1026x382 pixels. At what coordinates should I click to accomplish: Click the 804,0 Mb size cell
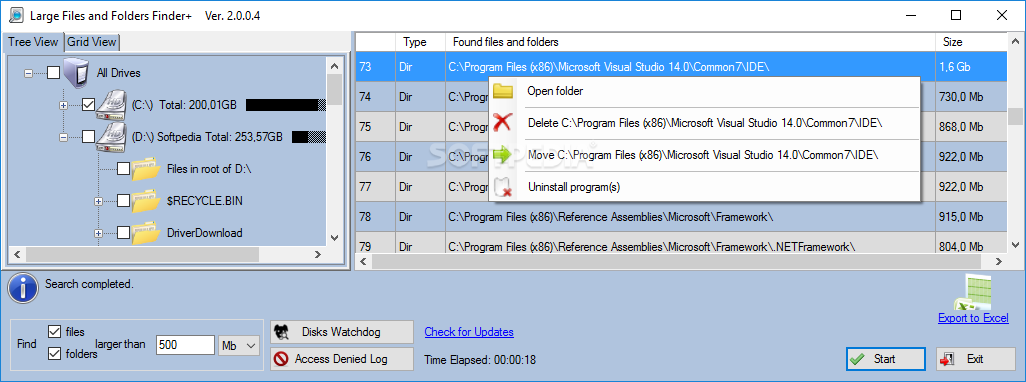click(971, 246)
